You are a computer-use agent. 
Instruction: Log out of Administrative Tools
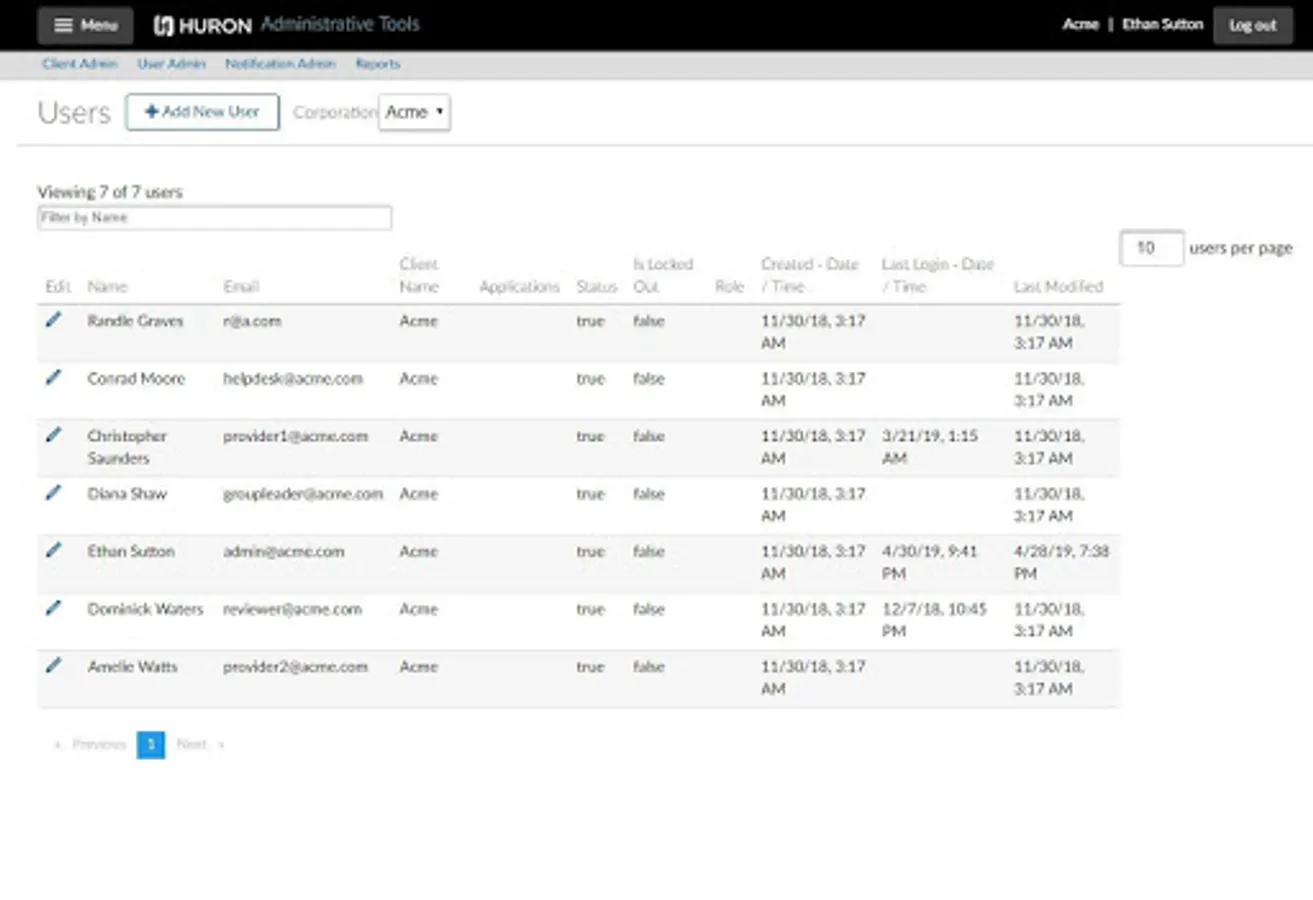click(1253, 26)
